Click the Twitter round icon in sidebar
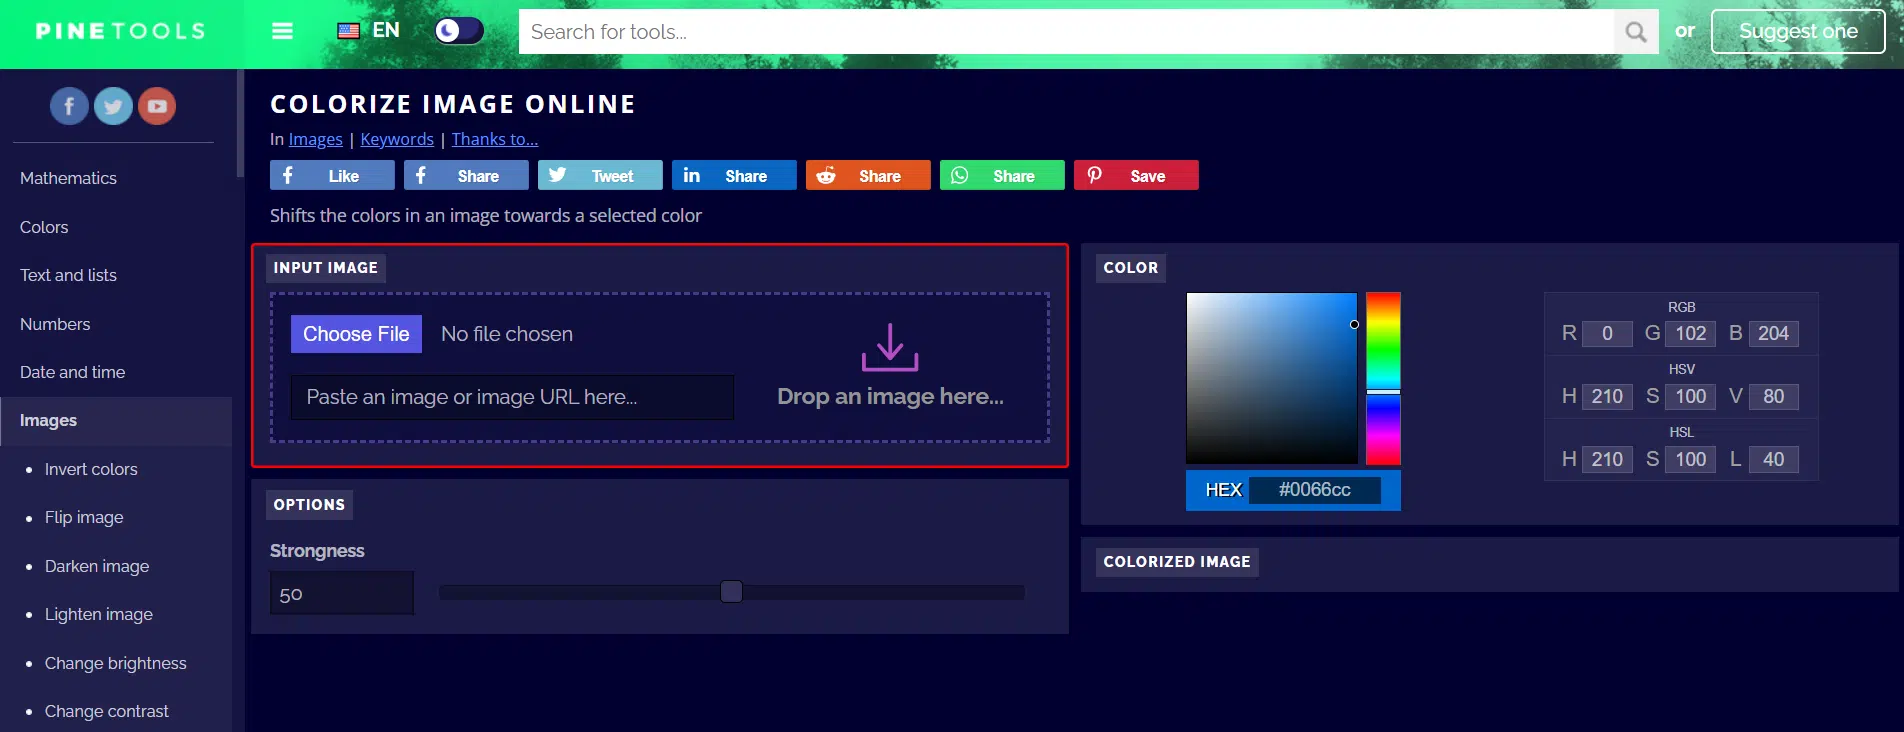This screenshot has height=732, width=1904. [x=113, y=106]
